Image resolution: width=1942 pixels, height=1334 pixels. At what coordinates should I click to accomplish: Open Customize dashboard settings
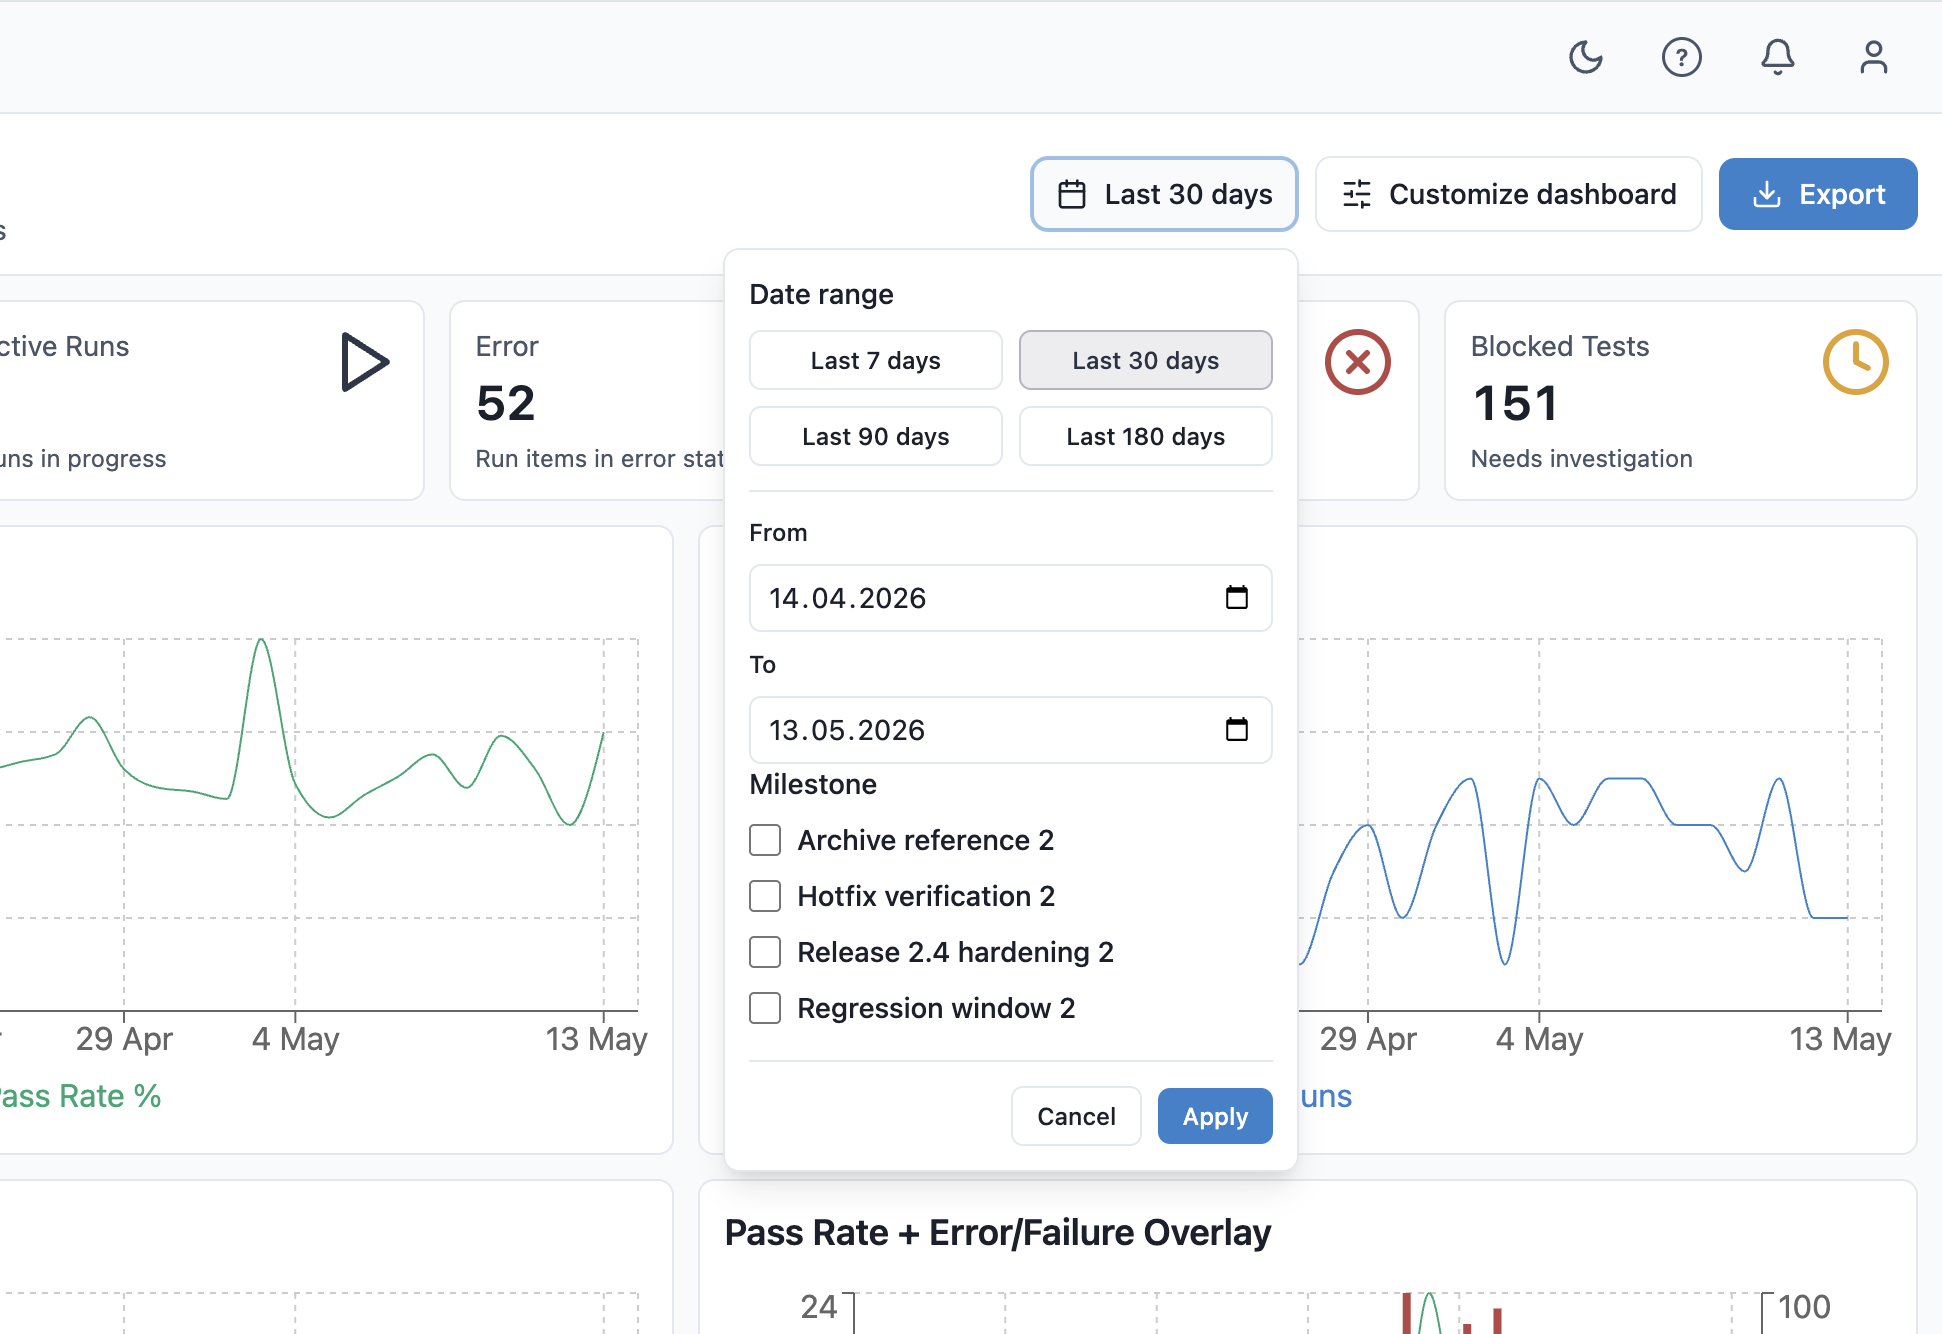click(x=1509, y=194)
